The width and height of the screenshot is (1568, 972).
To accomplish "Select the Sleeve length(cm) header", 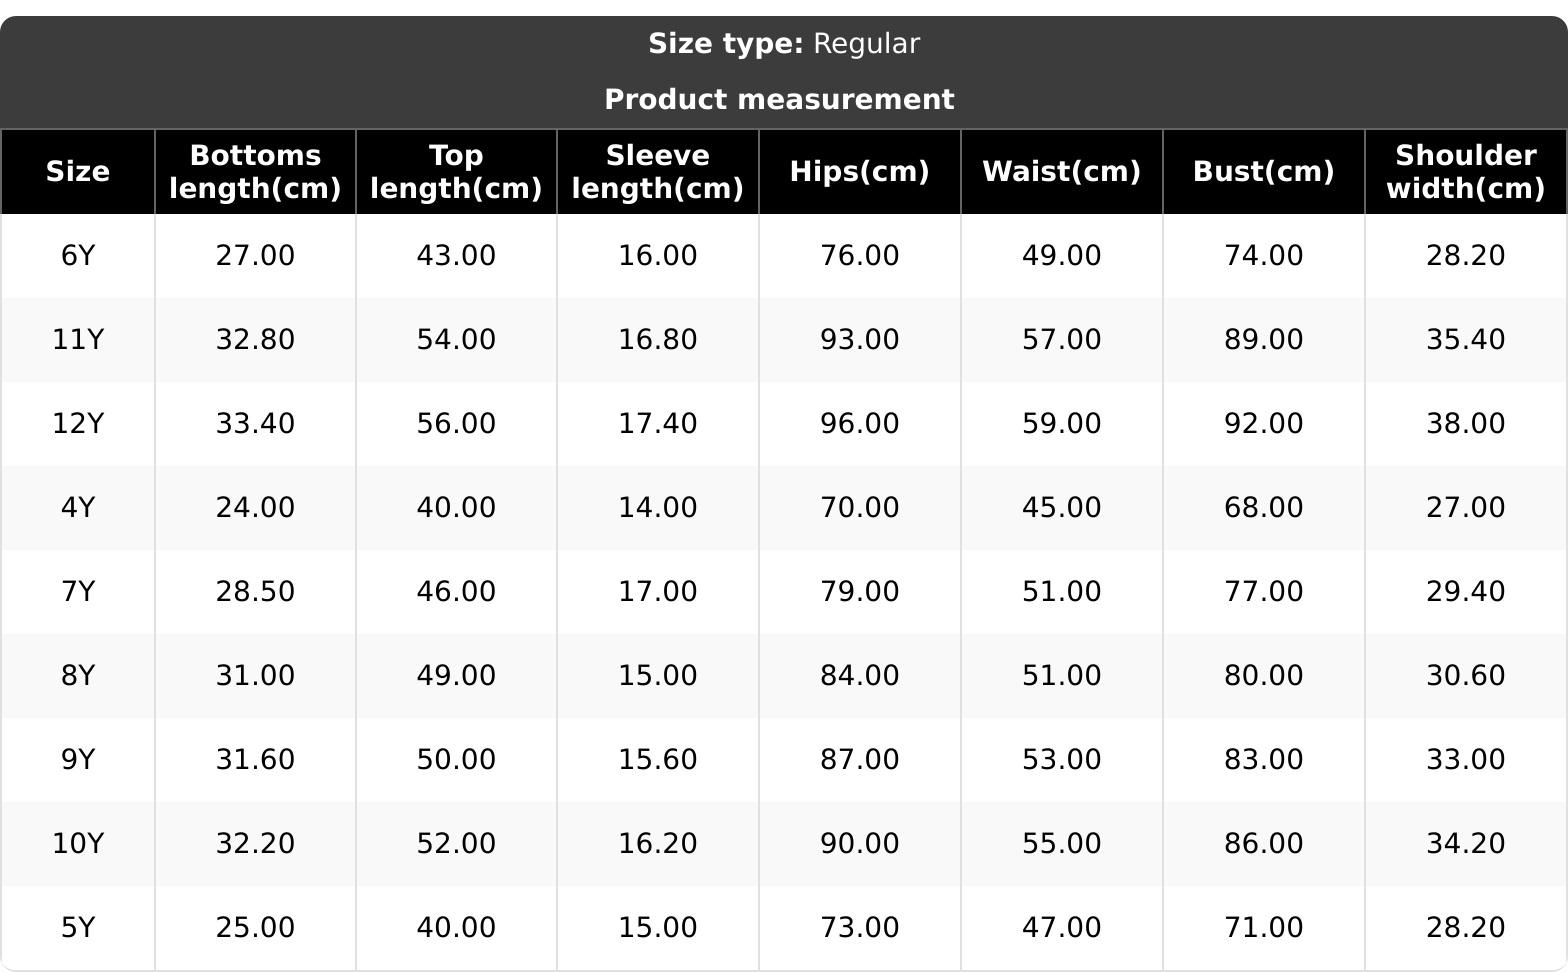I will [x=658, y=172].
